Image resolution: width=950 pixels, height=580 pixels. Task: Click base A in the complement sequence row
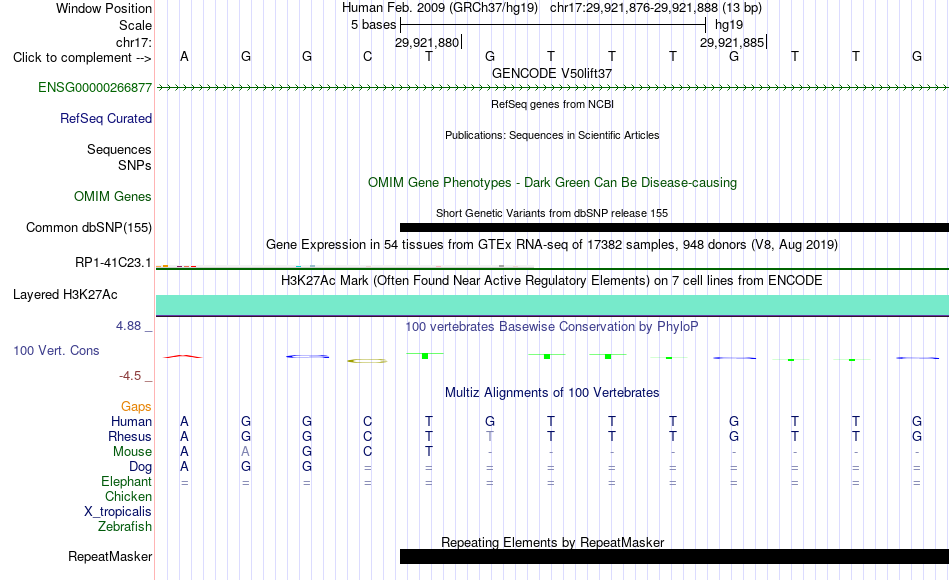click(184, 56)
